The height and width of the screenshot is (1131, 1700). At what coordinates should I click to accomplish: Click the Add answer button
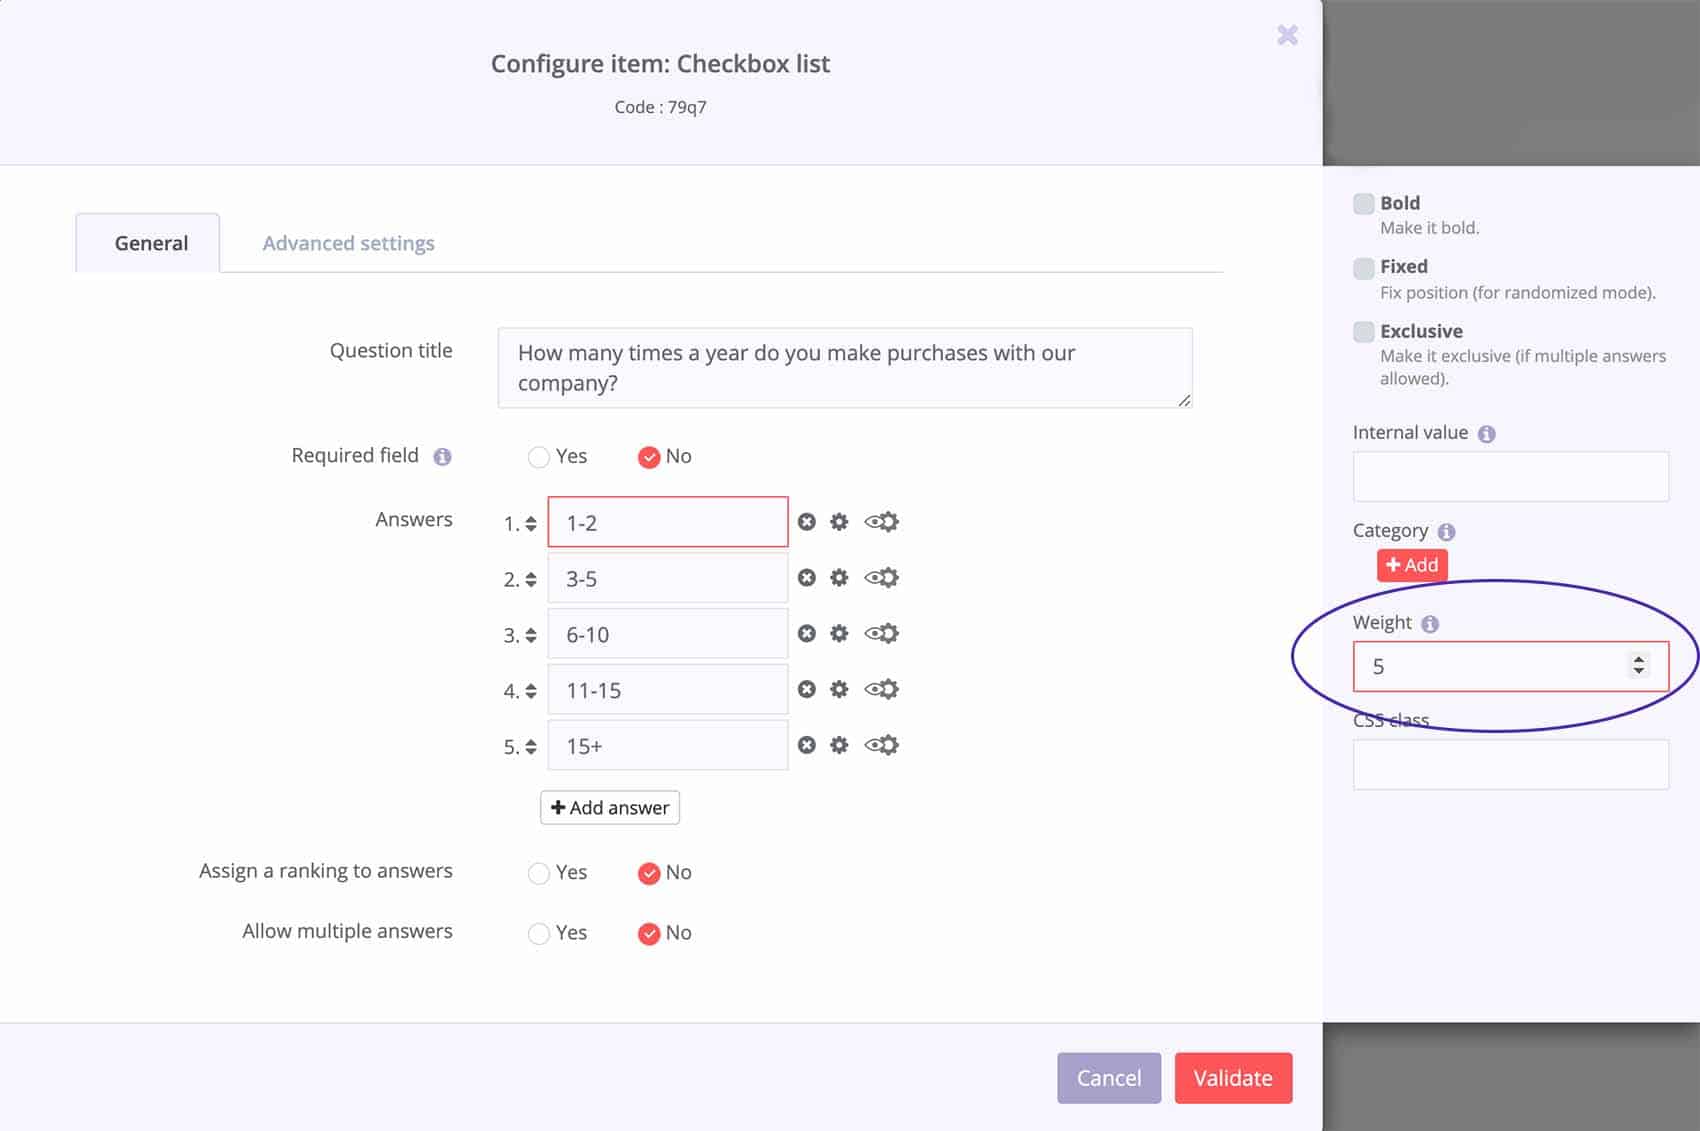pos(610,808)
